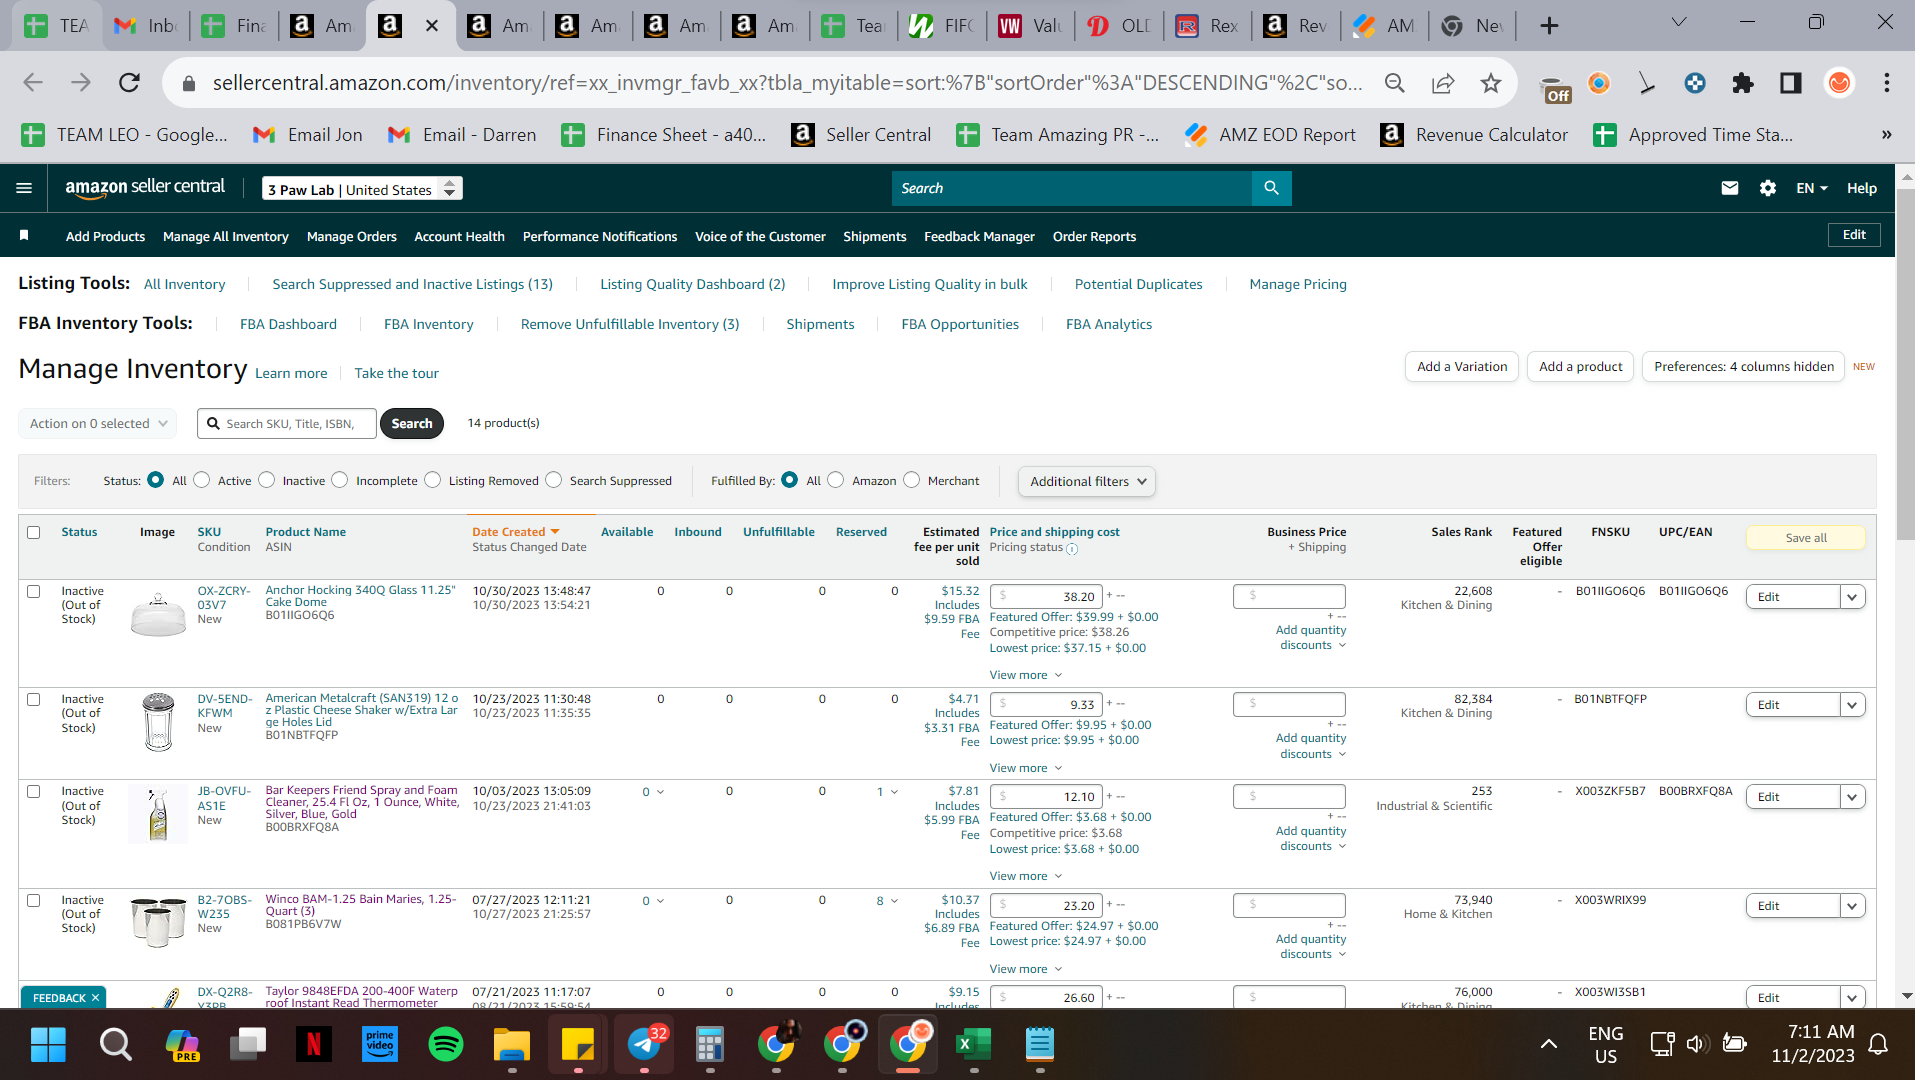Image resolution: width=1915 pixels, height=1080 pixels.
Task: Go back with the browser back arrow
Action: (33, 83)
